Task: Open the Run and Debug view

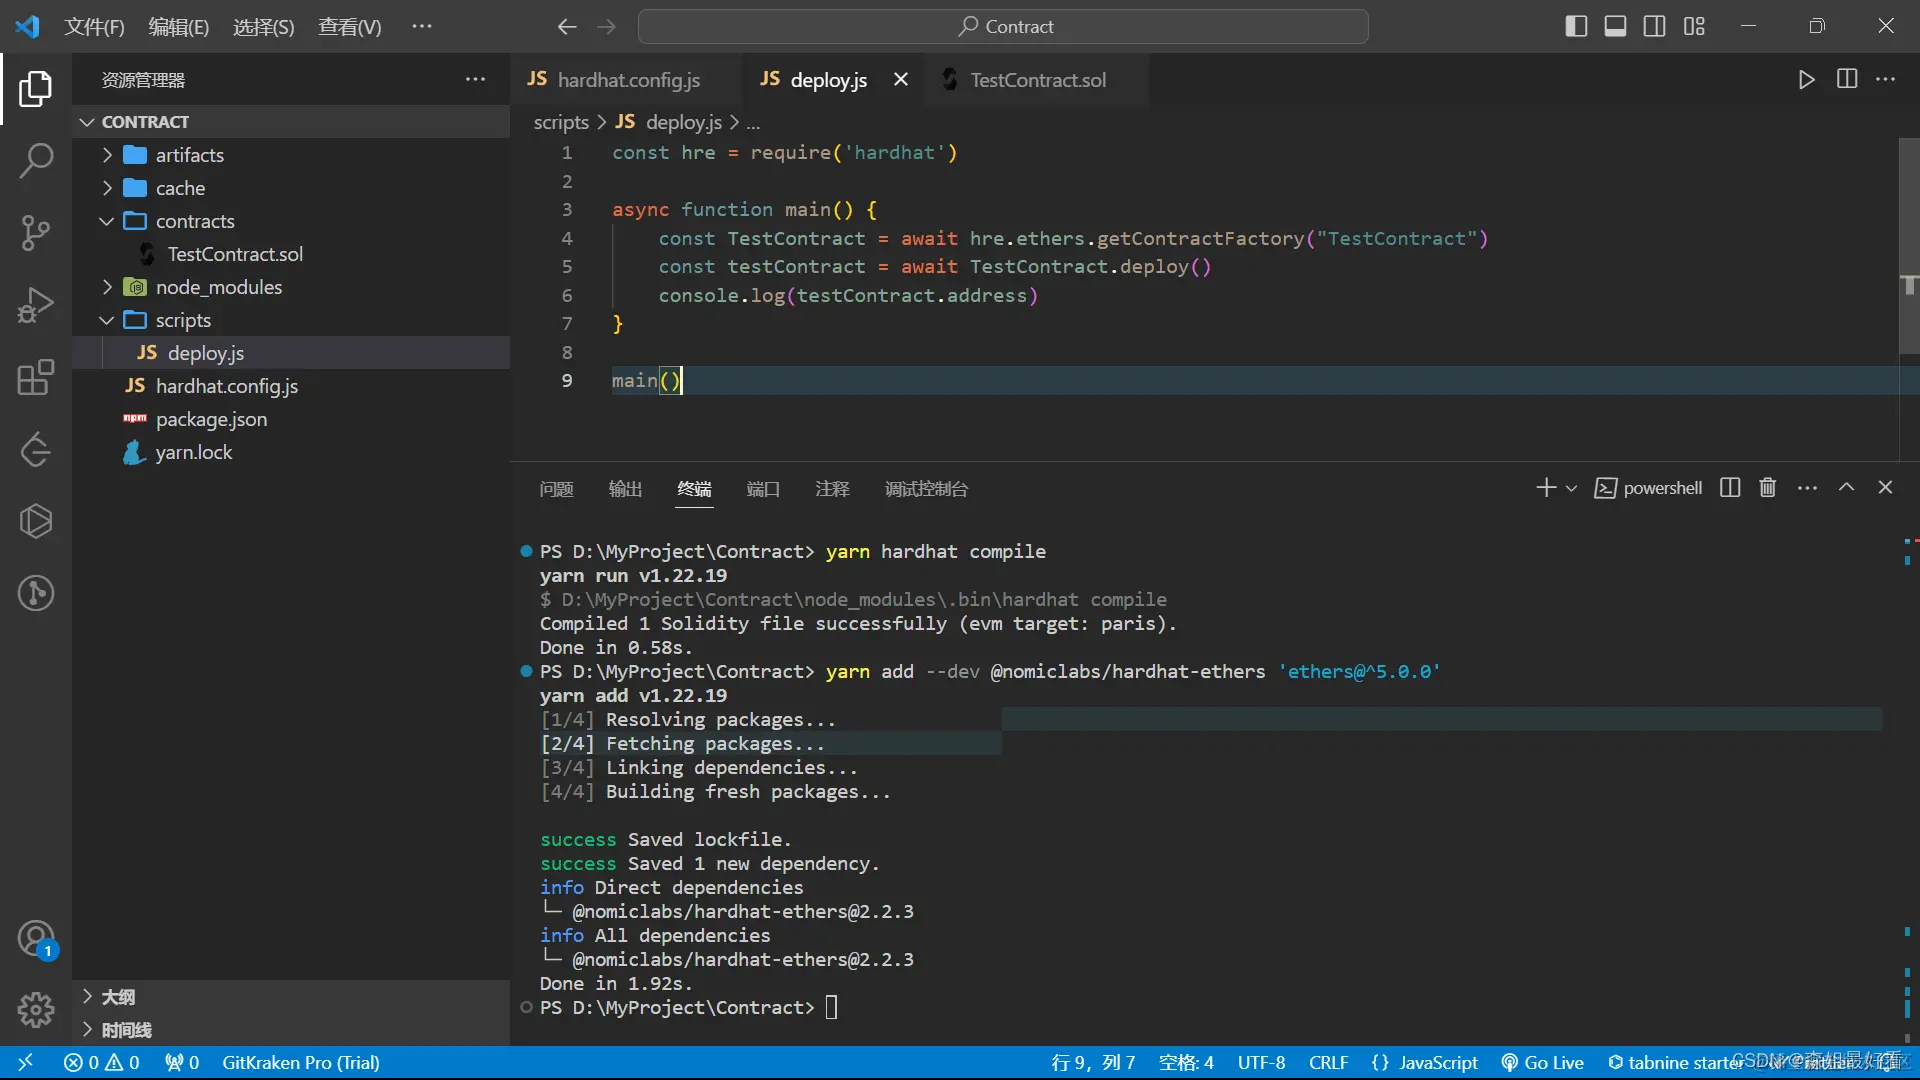Action: [36, 305]
